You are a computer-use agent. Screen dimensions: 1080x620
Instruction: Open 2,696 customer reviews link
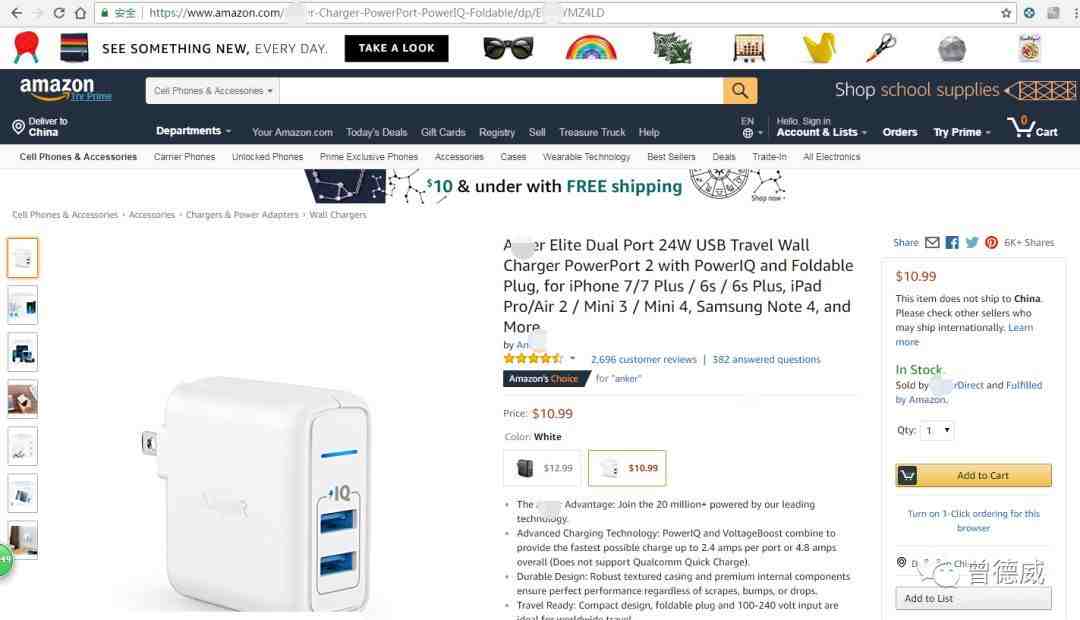point(643,360)
